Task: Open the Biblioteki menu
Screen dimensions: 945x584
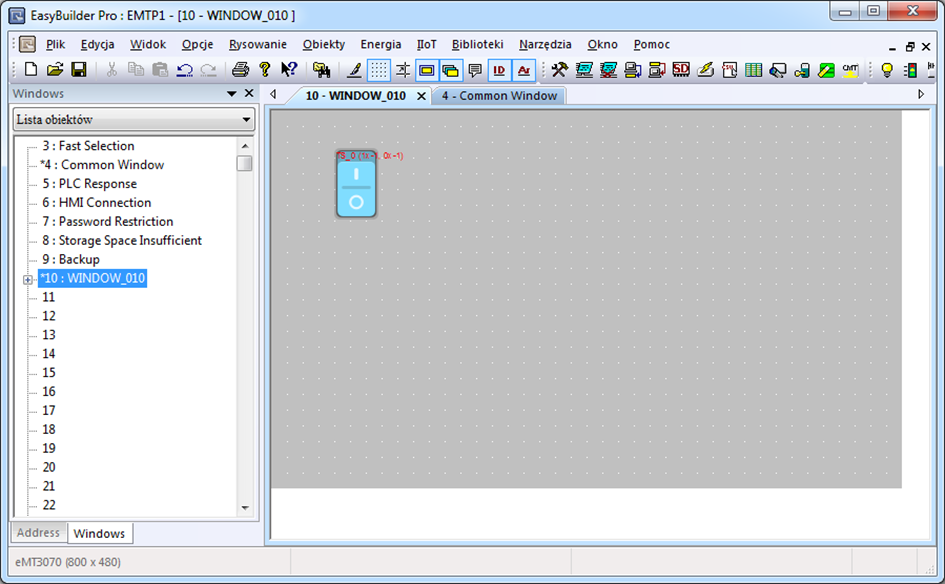Action: [x=477, y=45]
